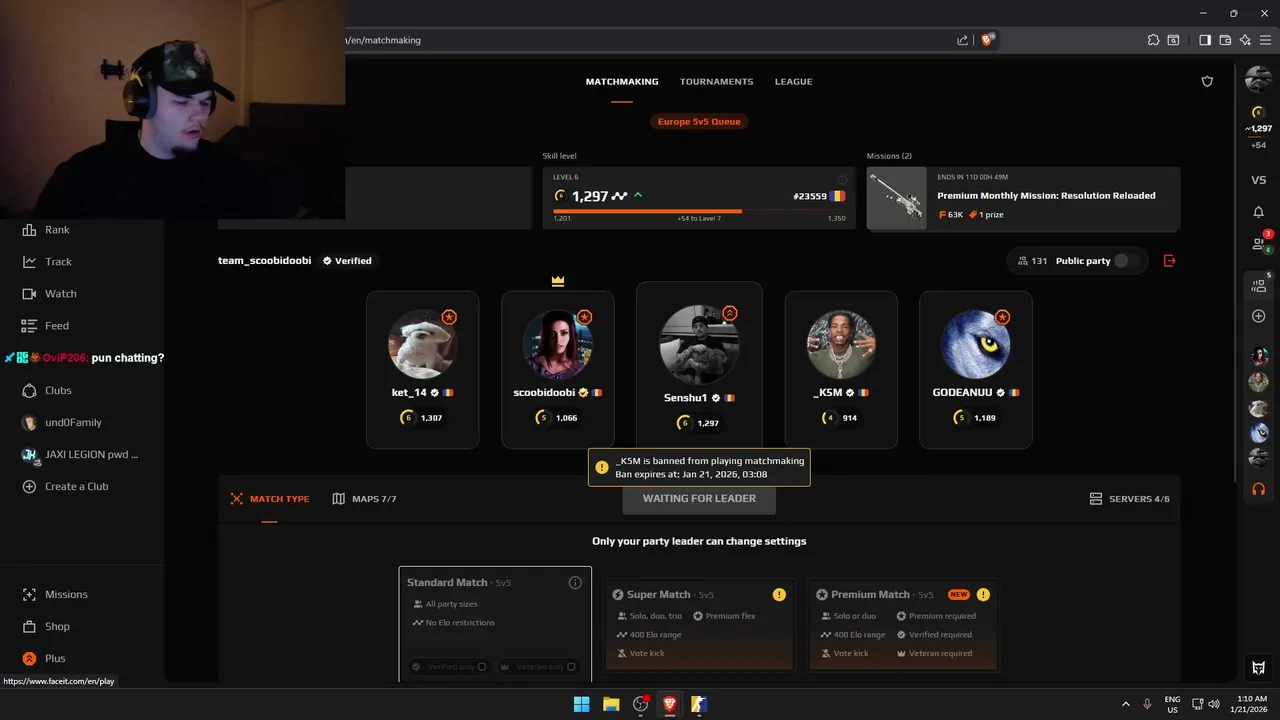Open FACEIT Plus in the sidebar
The height and width of the screenshot is (720, 1280).
44,658
